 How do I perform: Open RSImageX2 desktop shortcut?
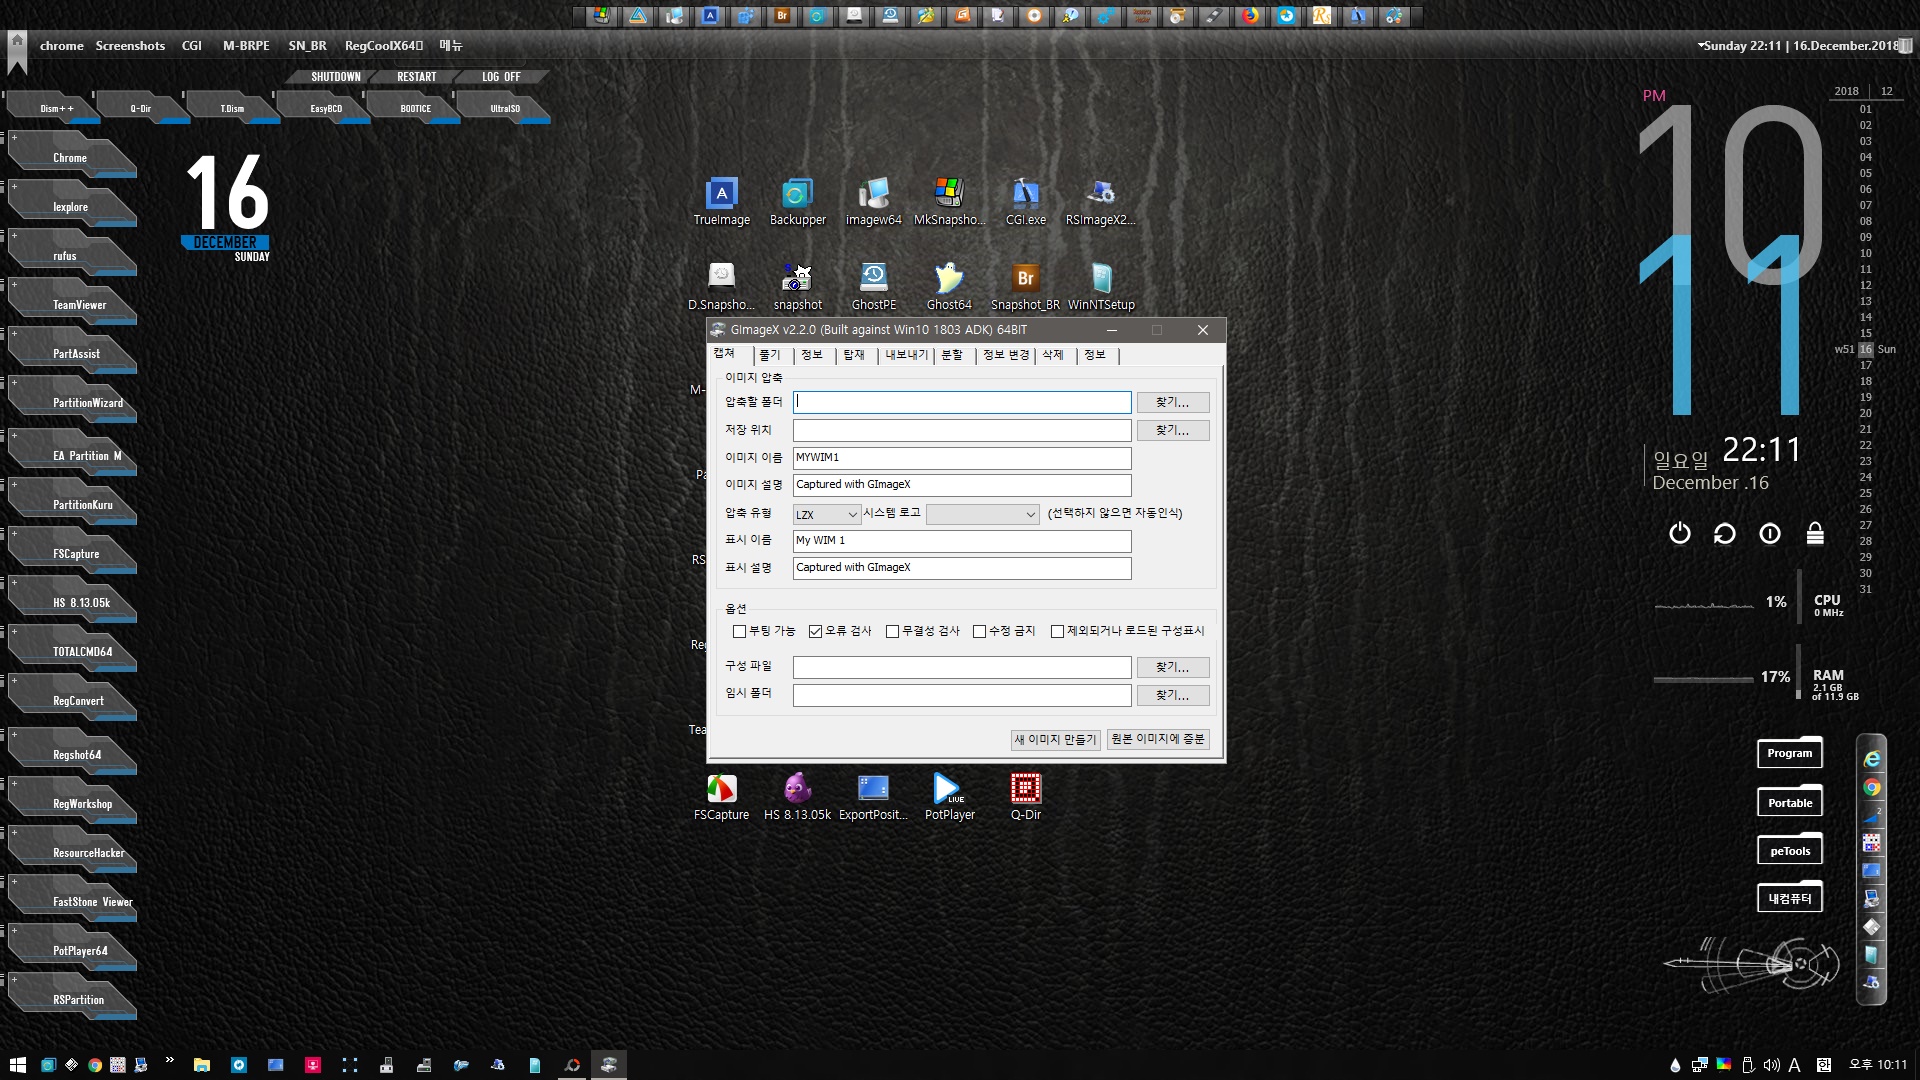coord(1100,201)
